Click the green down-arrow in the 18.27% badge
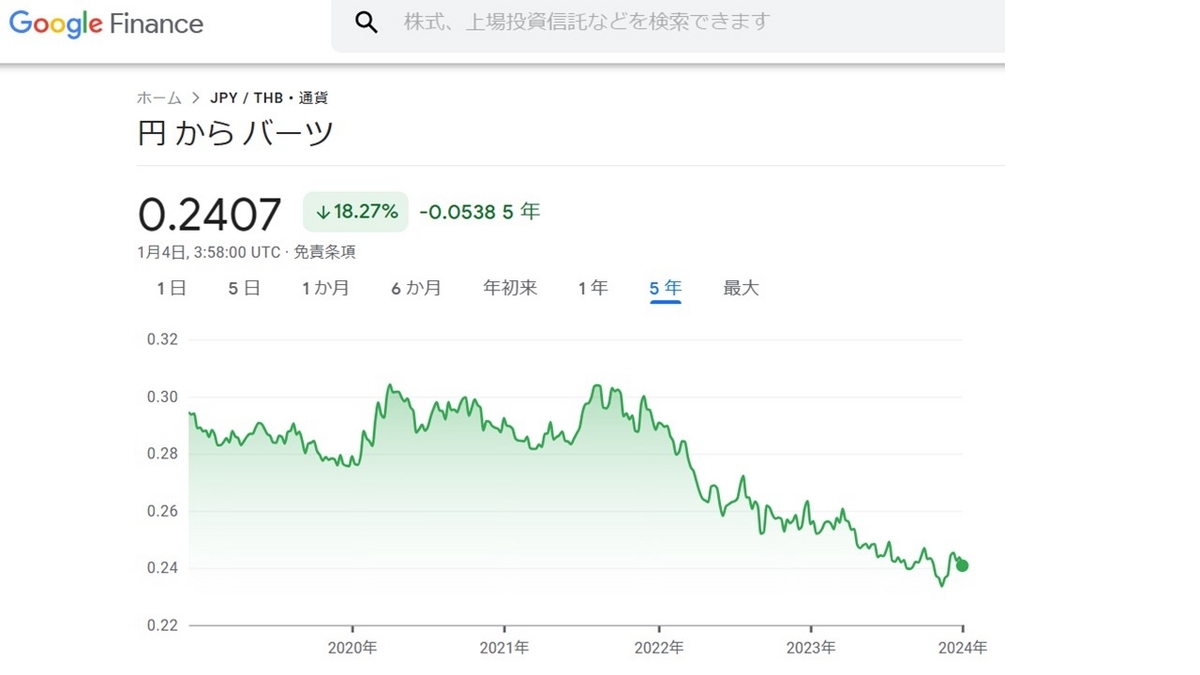Screen dimensions: 1200x675 coord(323,211)
